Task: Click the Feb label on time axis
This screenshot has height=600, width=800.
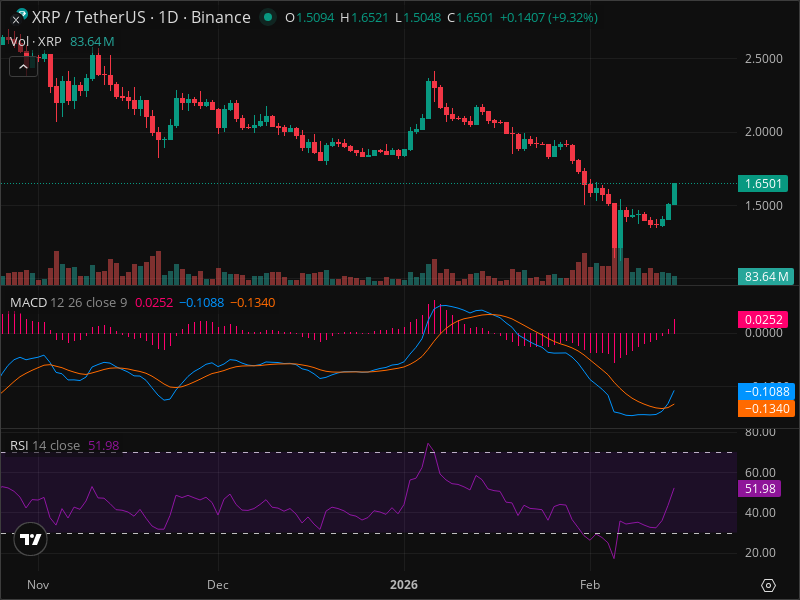Action: point(590,585)
